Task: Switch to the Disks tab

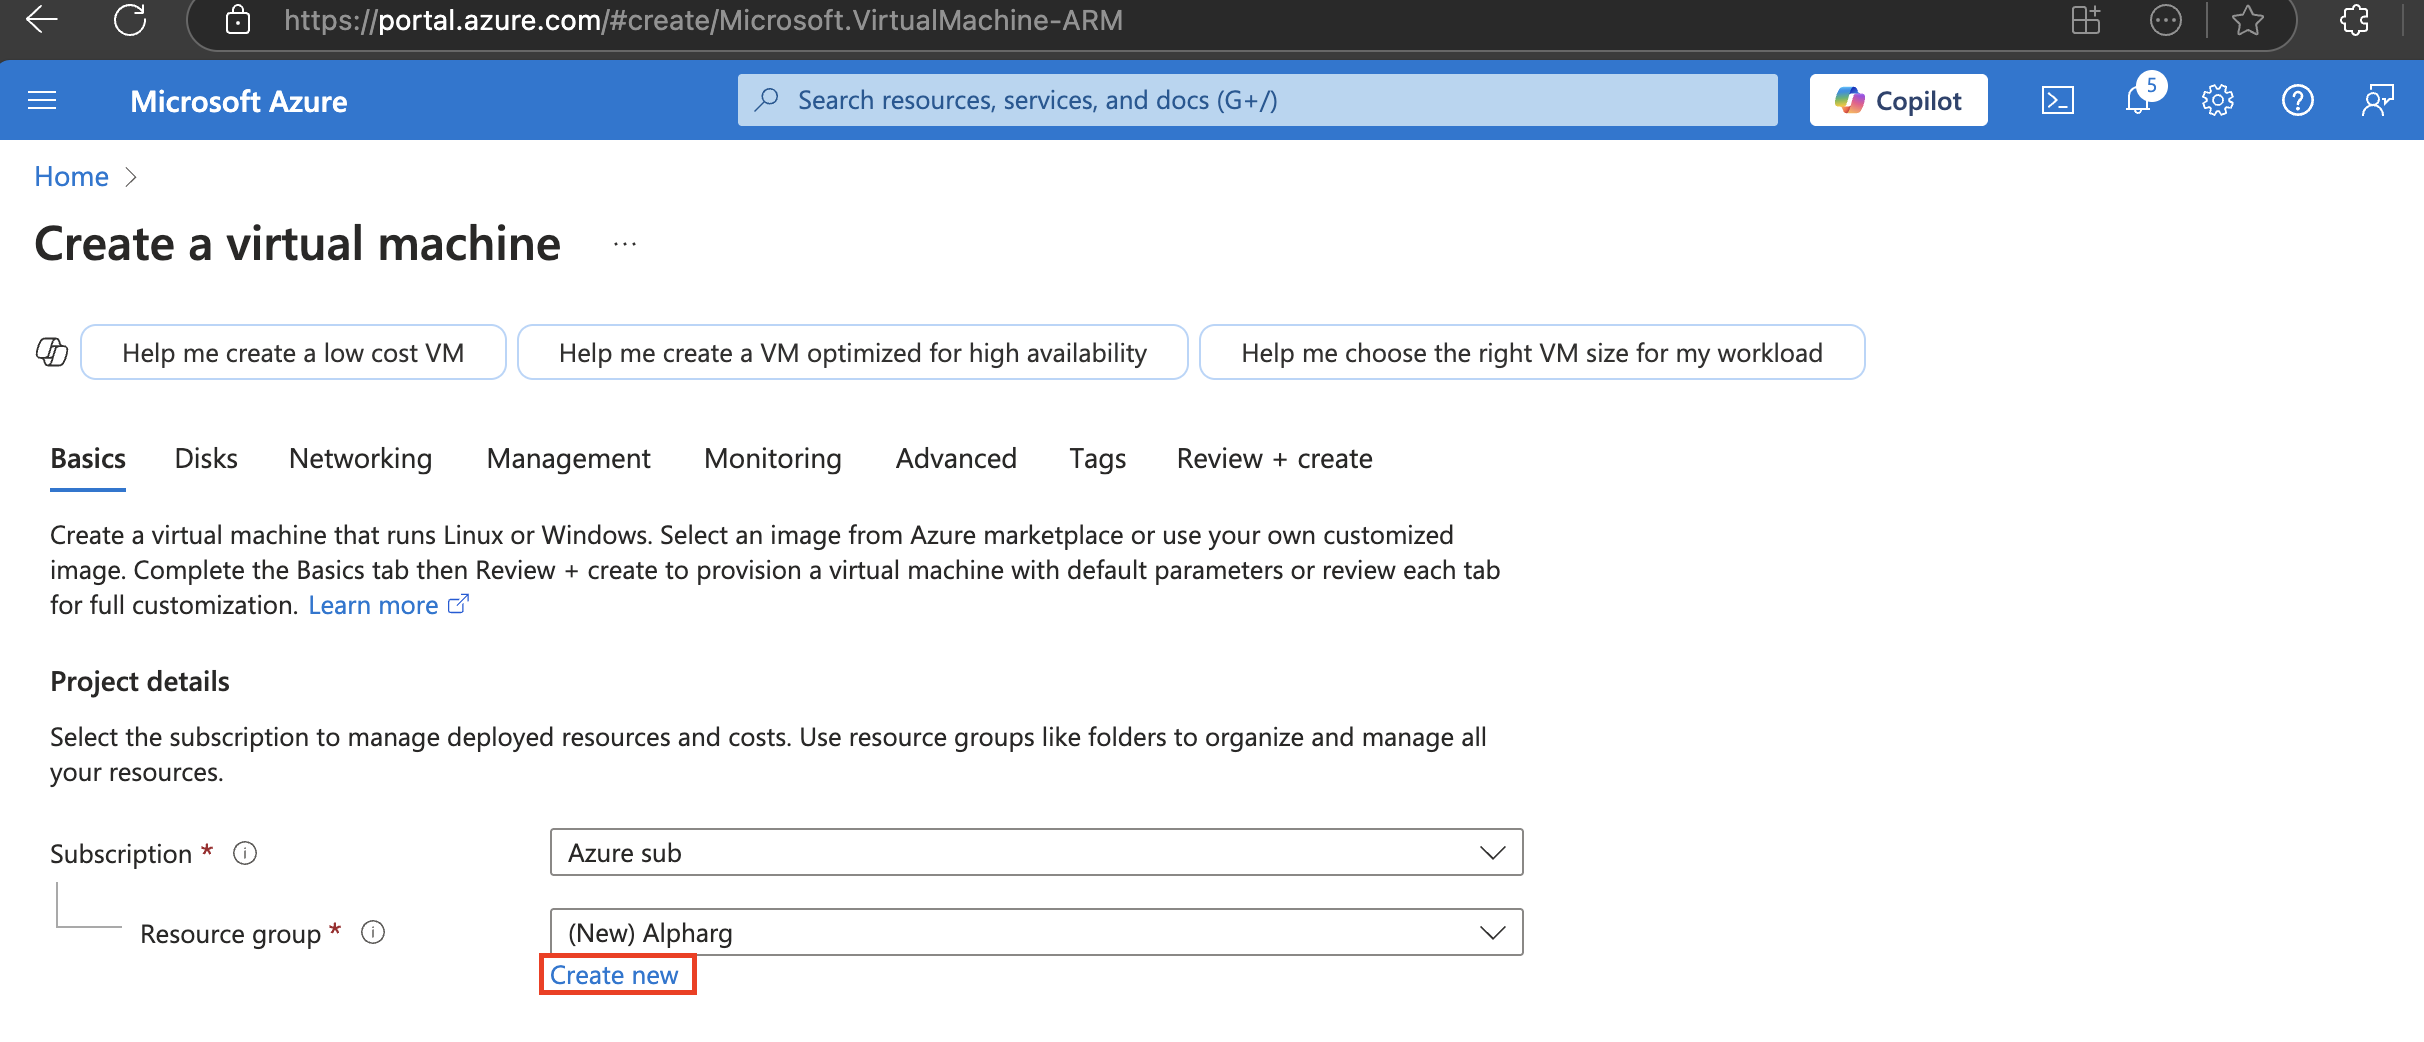Action: [206, 458]
